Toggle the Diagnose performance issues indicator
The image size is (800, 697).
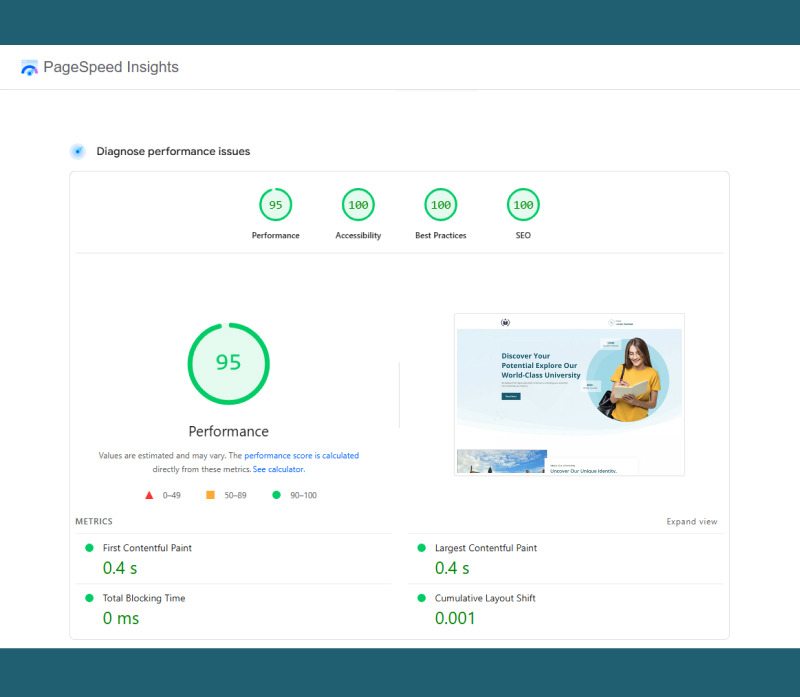tap(77, 151)
